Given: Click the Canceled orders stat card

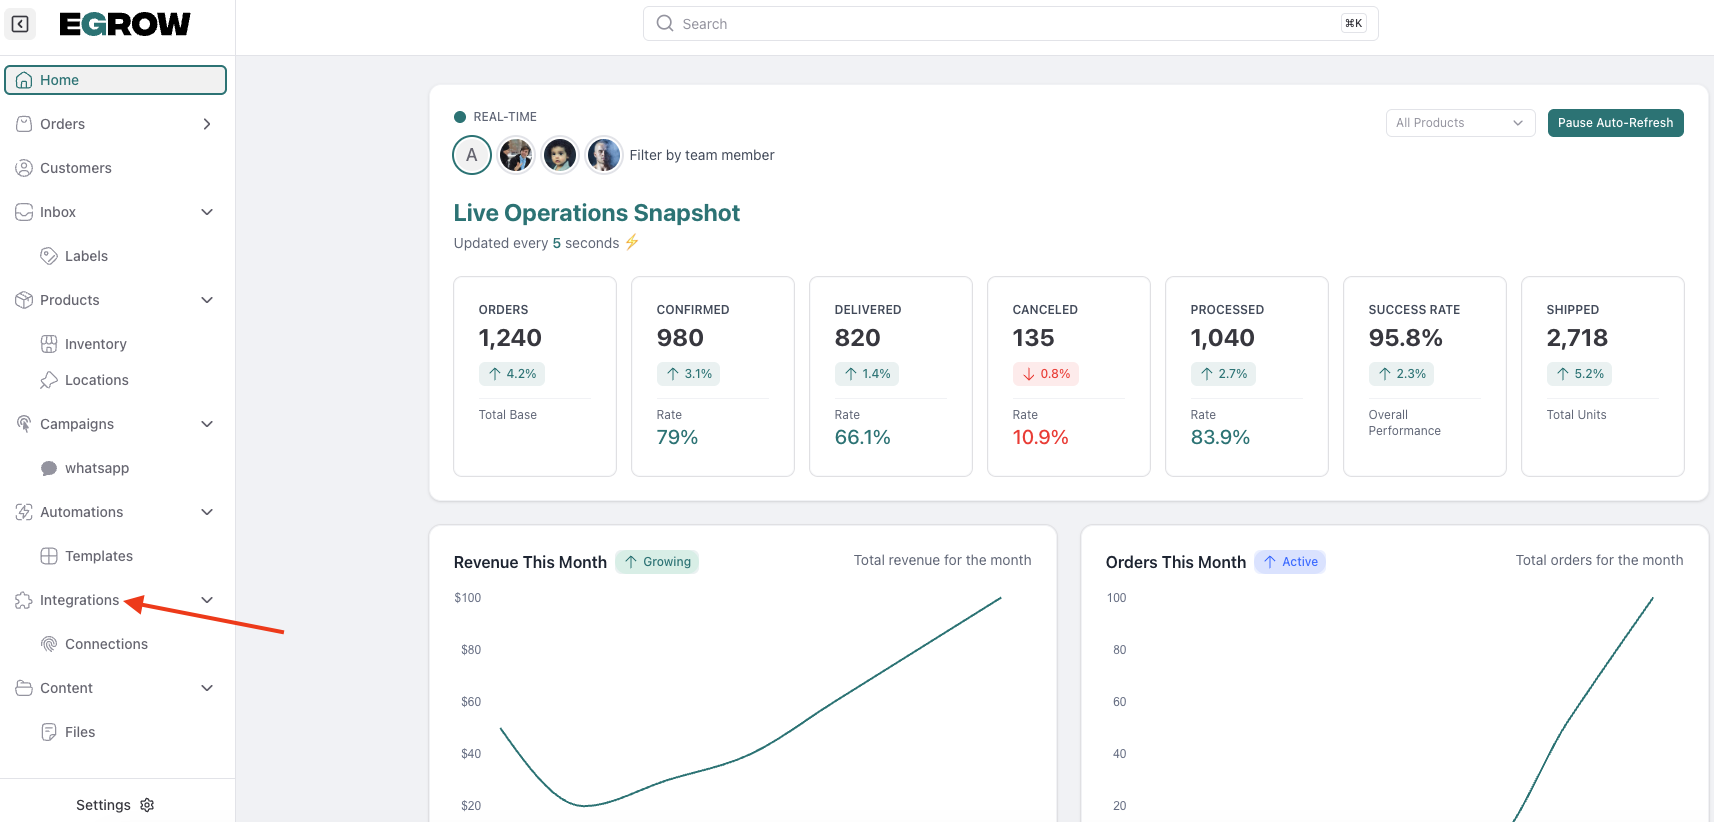Looking at the screenshot, I should tap(1068, 376).
